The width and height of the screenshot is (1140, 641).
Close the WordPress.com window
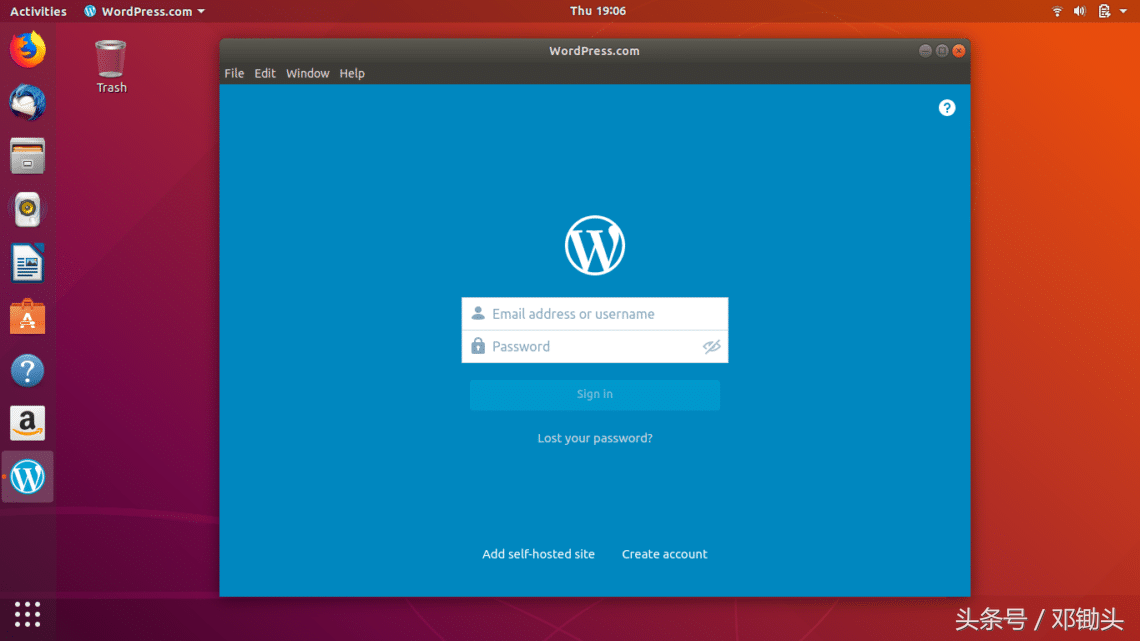pos(959,50)
